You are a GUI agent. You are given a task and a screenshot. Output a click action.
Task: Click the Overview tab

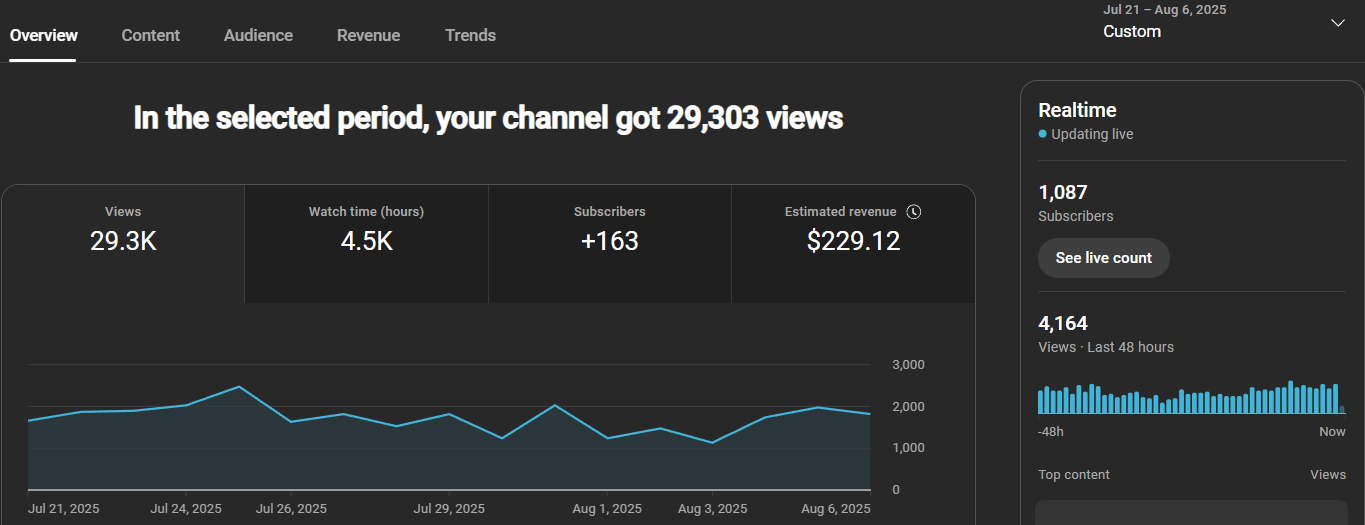point(44,35)
